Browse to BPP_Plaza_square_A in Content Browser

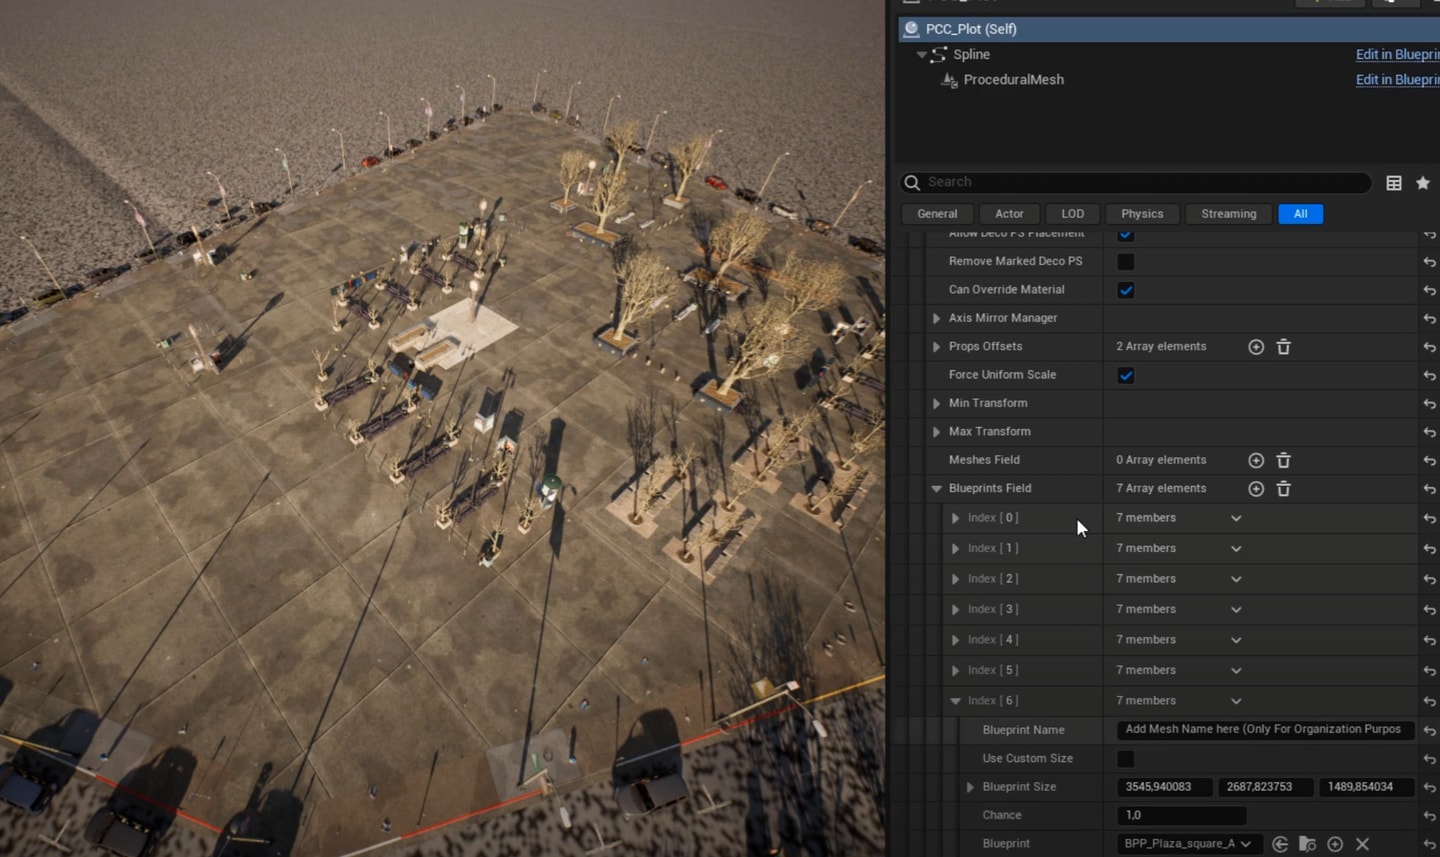(1307, 845)
